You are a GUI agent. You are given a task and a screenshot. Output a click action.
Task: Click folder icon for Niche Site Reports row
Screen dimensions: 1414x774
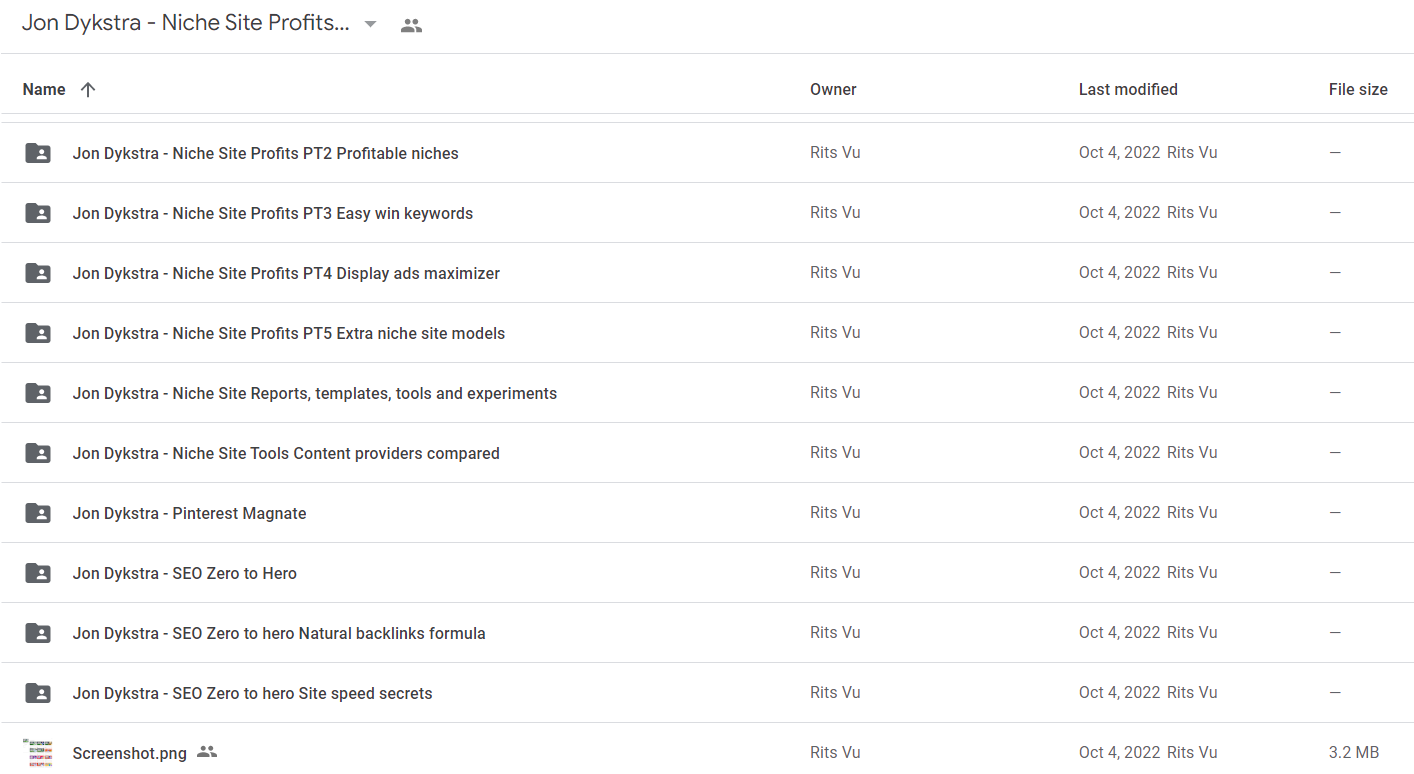click(38, 393)
